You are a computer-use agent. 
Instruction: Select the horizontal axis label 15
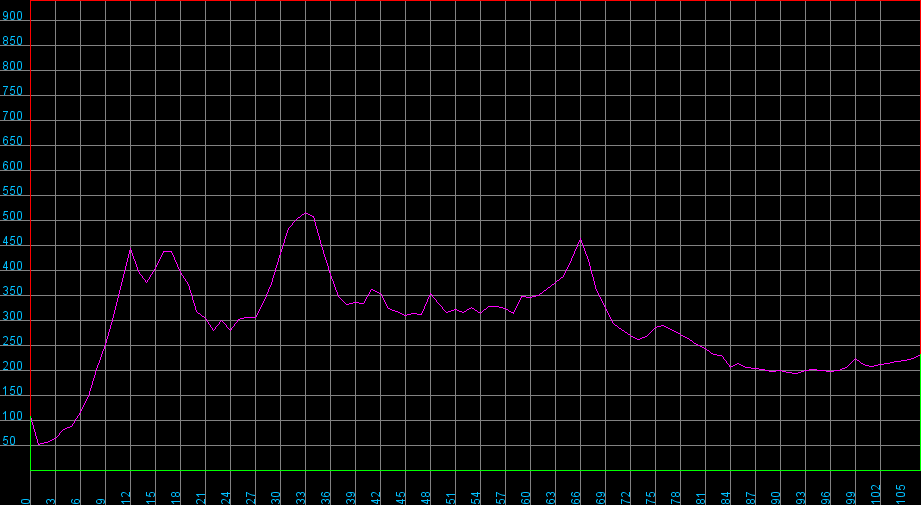[151, 498]
